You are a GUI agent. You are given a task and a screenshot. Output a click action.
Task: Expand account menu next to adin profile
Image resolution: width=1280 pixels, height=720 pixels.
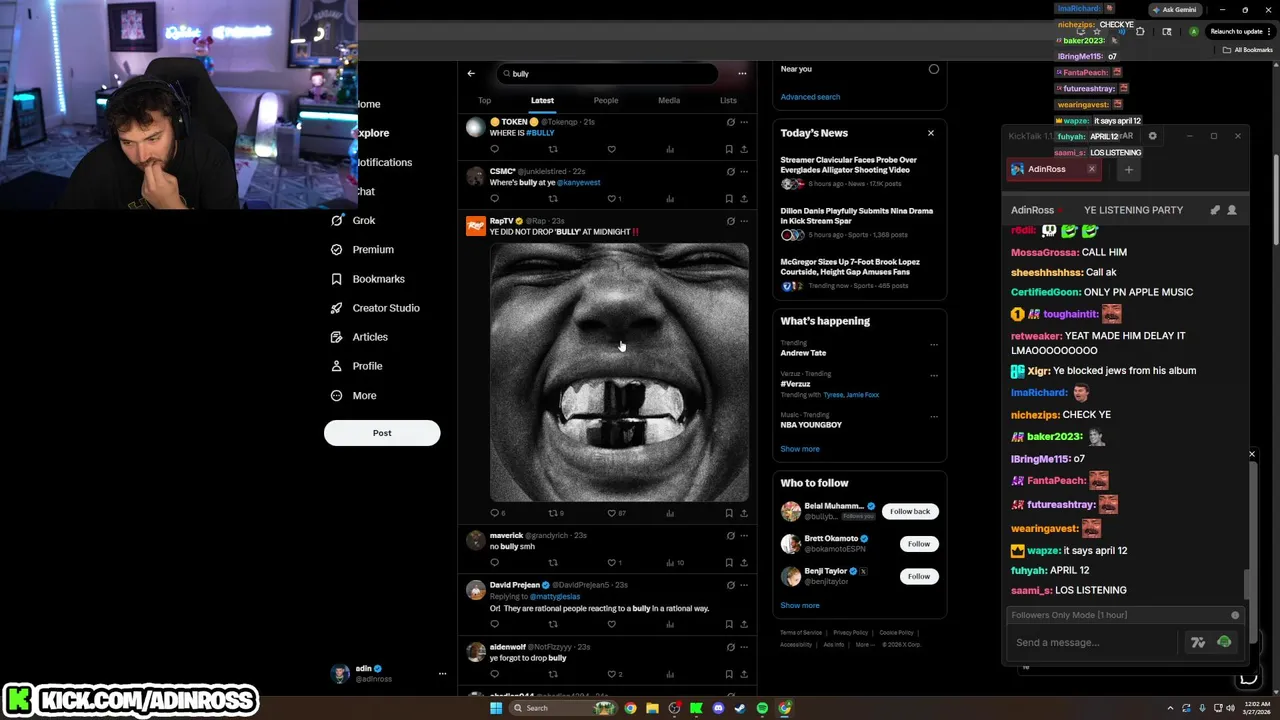tap(442, 674)
